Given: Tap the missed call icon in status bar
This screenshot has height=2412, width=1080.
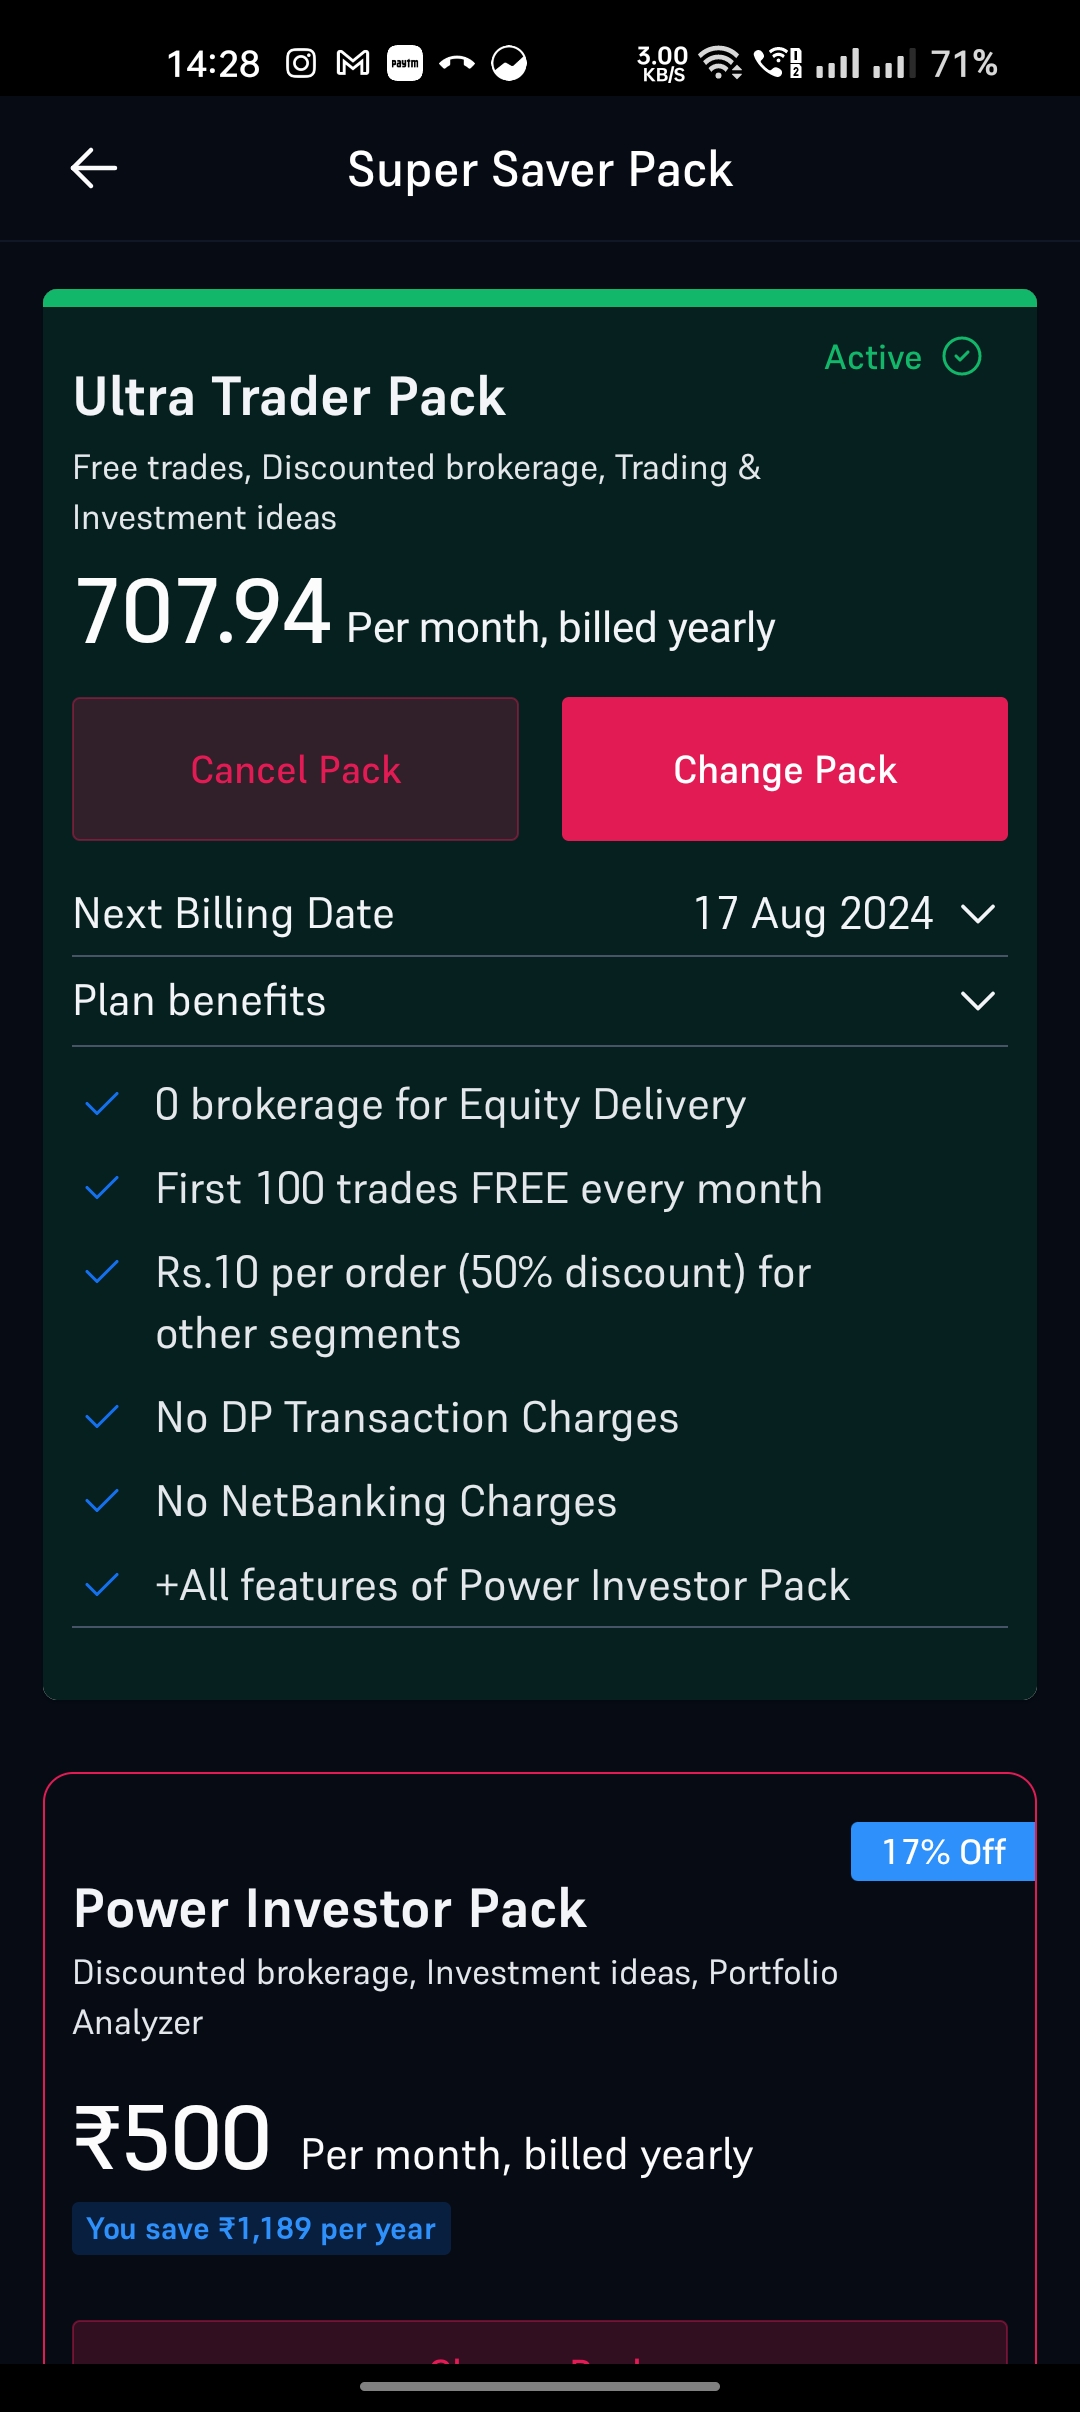Looking at the screenshot, I should pos(457,64).
